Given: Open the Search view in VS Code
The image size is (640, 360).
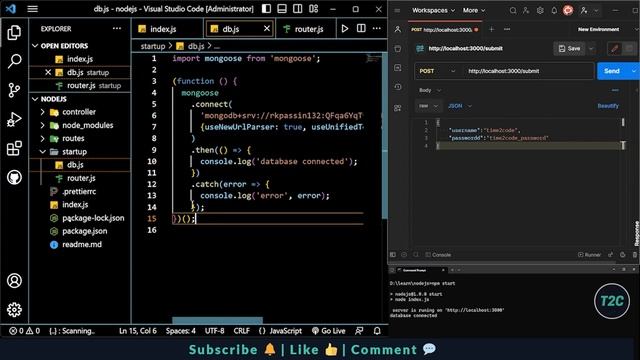Looking at the screenshot, I should (x=14, y=61).
